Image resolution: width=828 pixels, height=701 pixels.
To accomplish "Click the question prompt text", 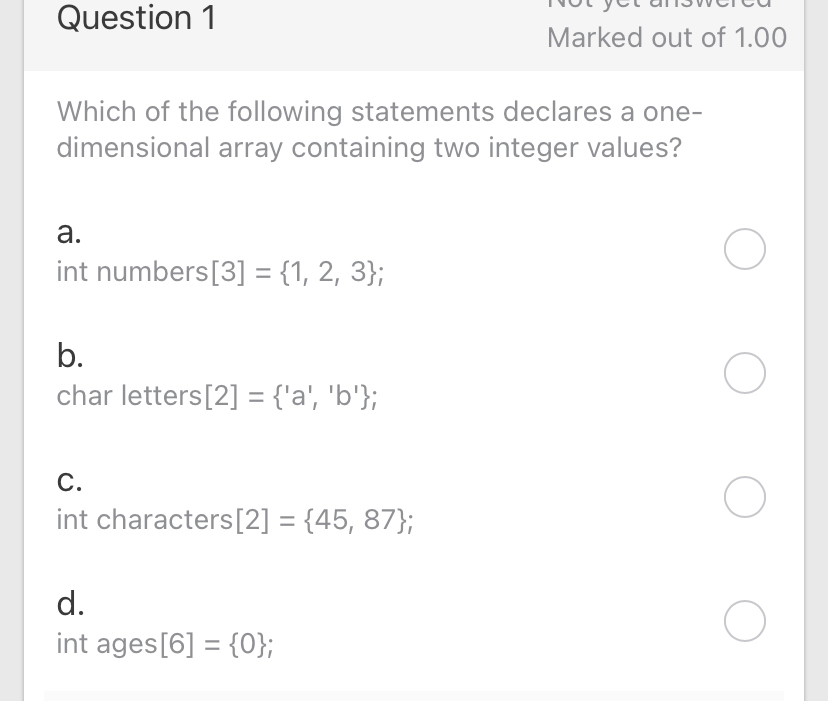I will click(x=380, y=130).
